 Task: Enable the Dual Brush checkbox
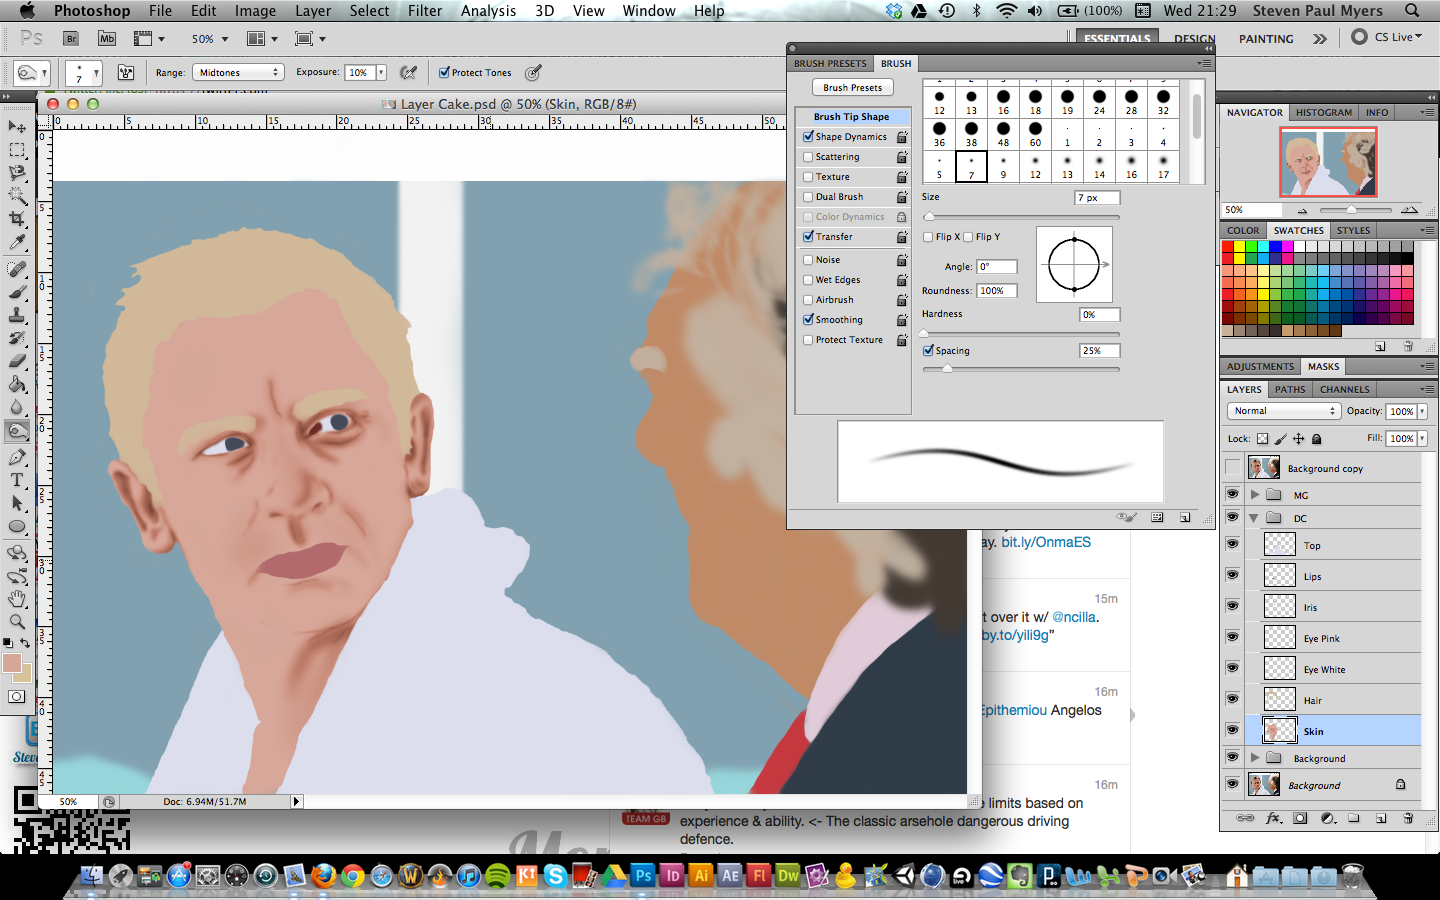[x=808, y=197]
